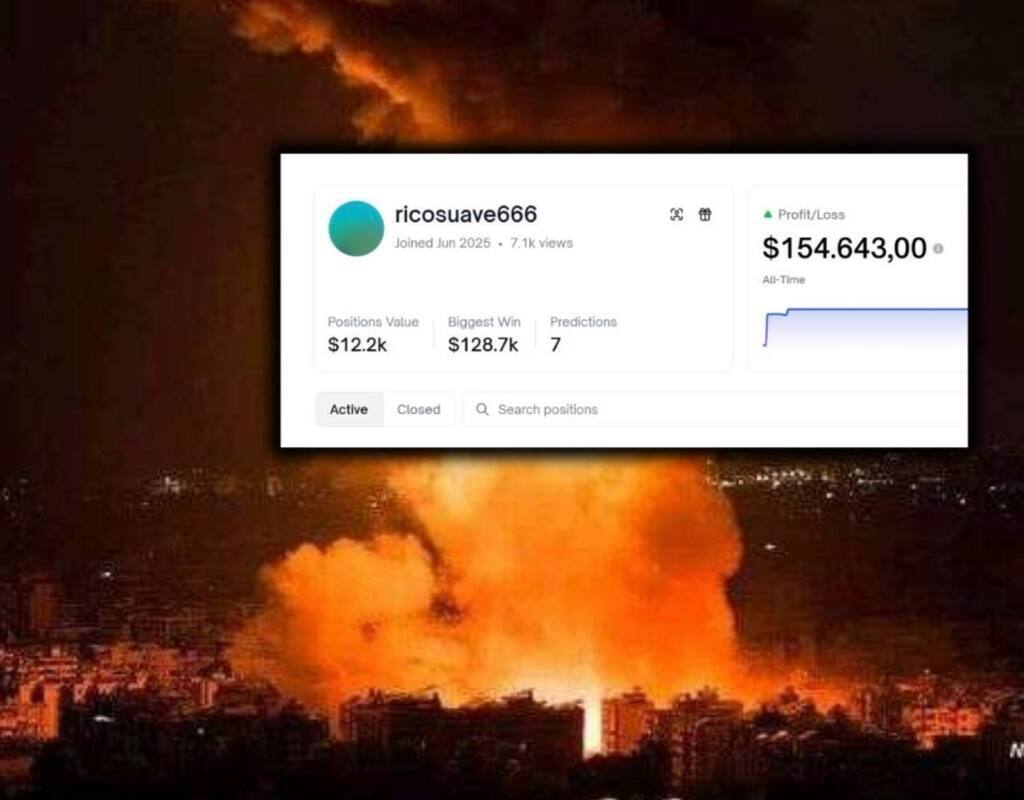This screenshot has height=800, width=1024.
Task: Click the $154.643,00 profit amount
Action: click(x=844, y=248)
